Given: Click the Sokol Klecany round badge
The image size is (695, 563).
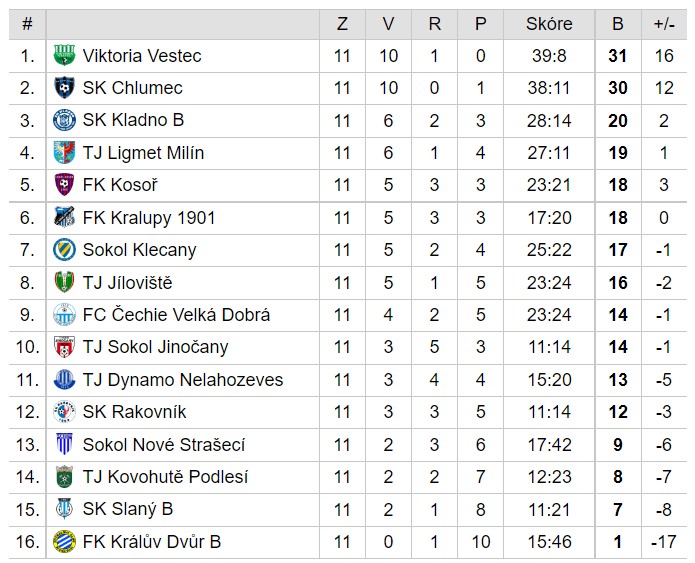Looking at the screenshot, I should (64, 250).
